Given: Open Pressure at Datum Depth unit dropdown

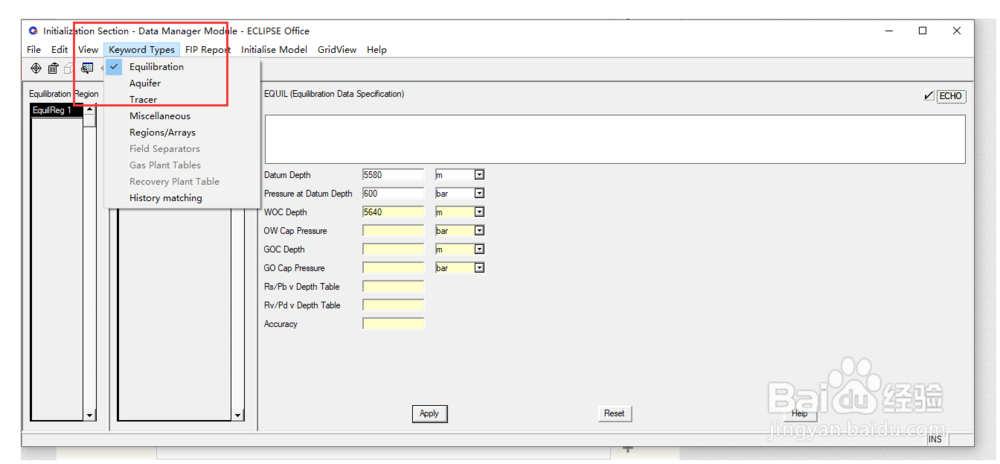Looking at the screenshot, I should click(480, 193).
